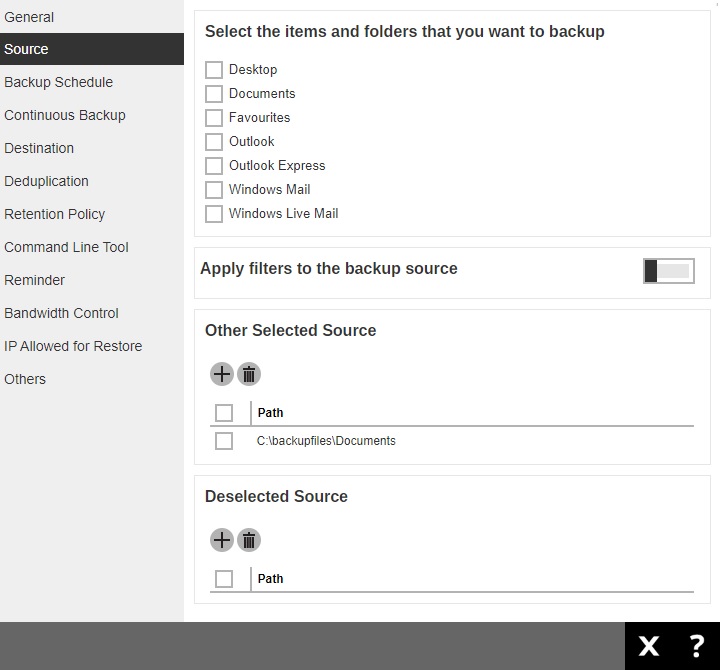
Task: Go to IP Allowed for Restore
Action: [92, 346]
